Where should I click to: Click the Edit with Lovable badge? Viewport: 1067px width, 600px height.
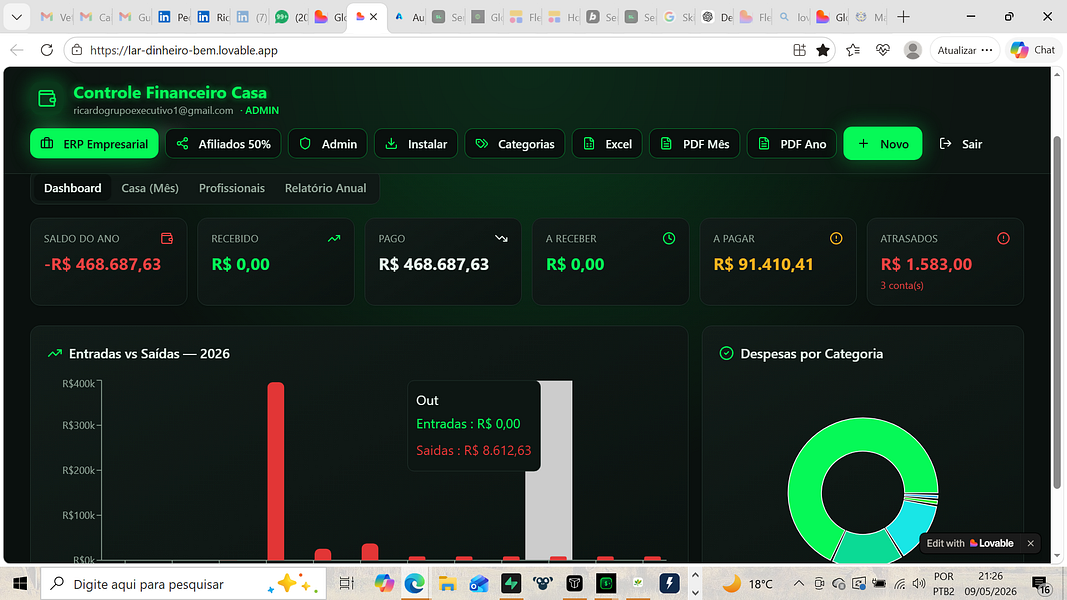tap(970, 543)
